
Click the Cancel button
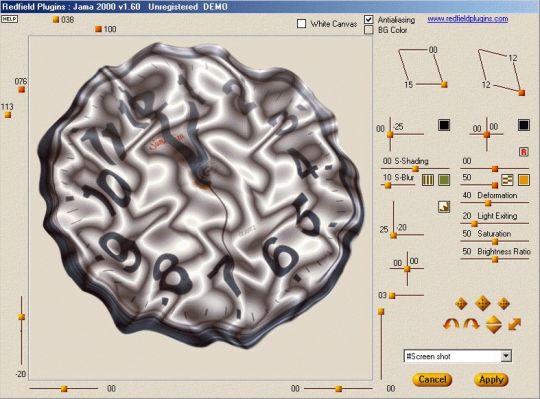(432, 379)
